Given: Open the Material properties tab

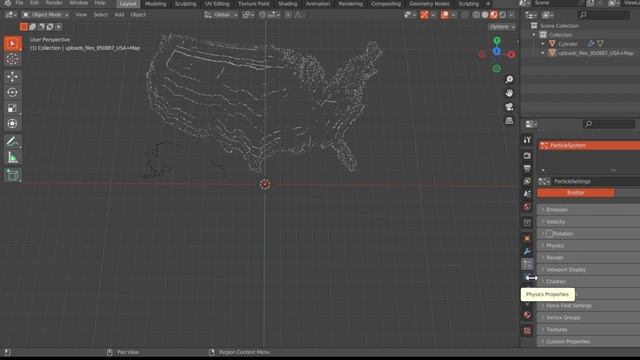Looking at the screenshot, I should click(527, 315).
